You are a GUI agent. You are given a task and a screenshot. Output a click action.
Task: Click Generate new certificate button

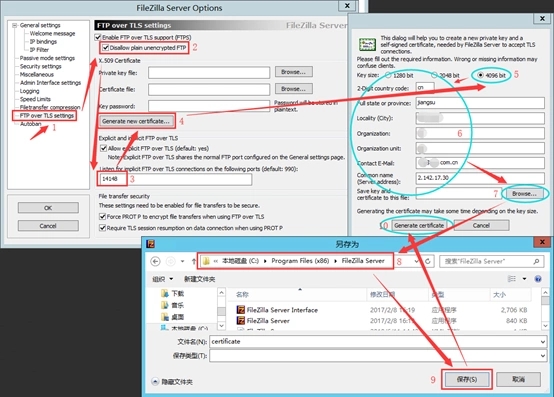point(136,121)
